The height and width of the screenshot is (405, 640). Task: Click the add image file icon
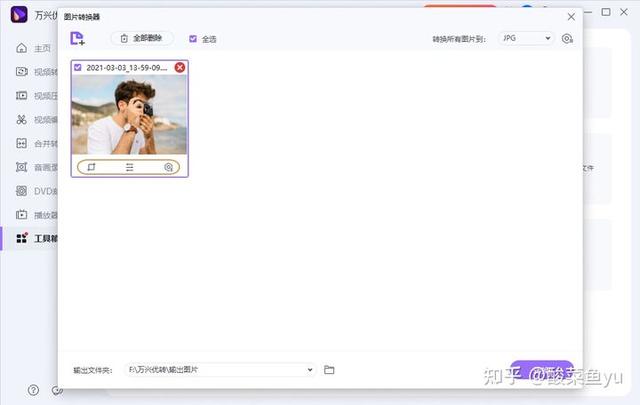coord(78,38)
